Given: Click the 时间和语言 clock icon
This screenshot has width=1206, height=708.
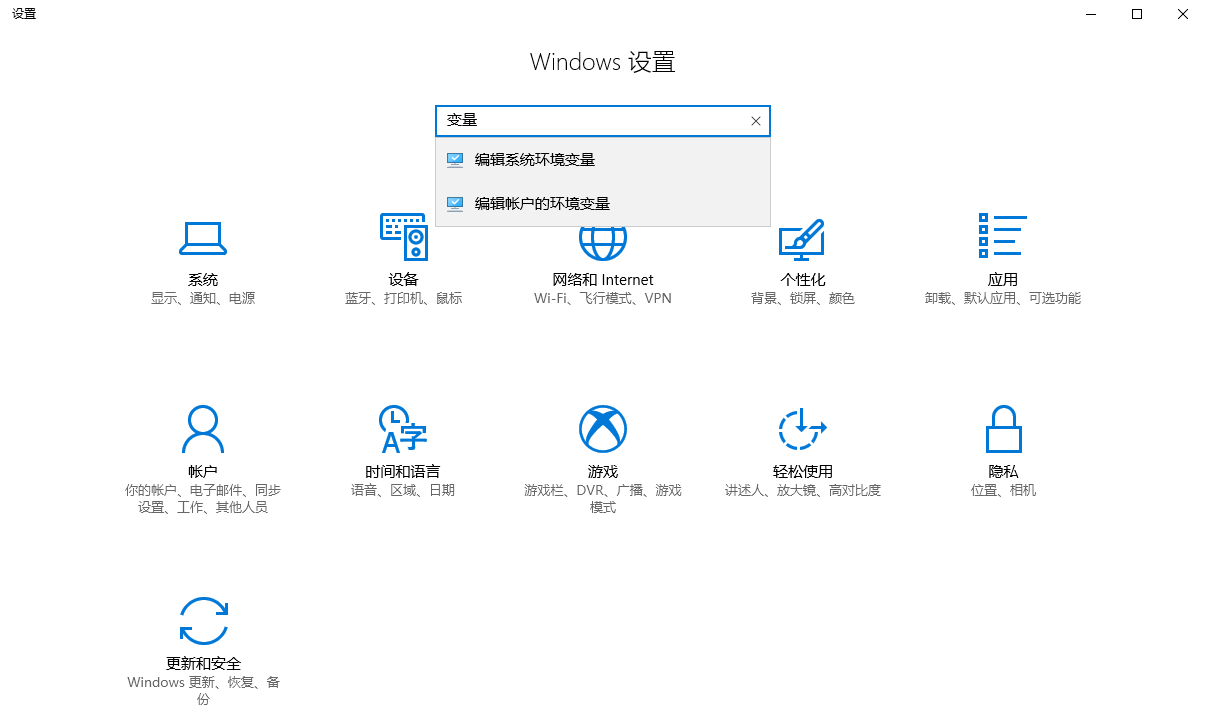Looking at the screenshot, I should [403, 430].
